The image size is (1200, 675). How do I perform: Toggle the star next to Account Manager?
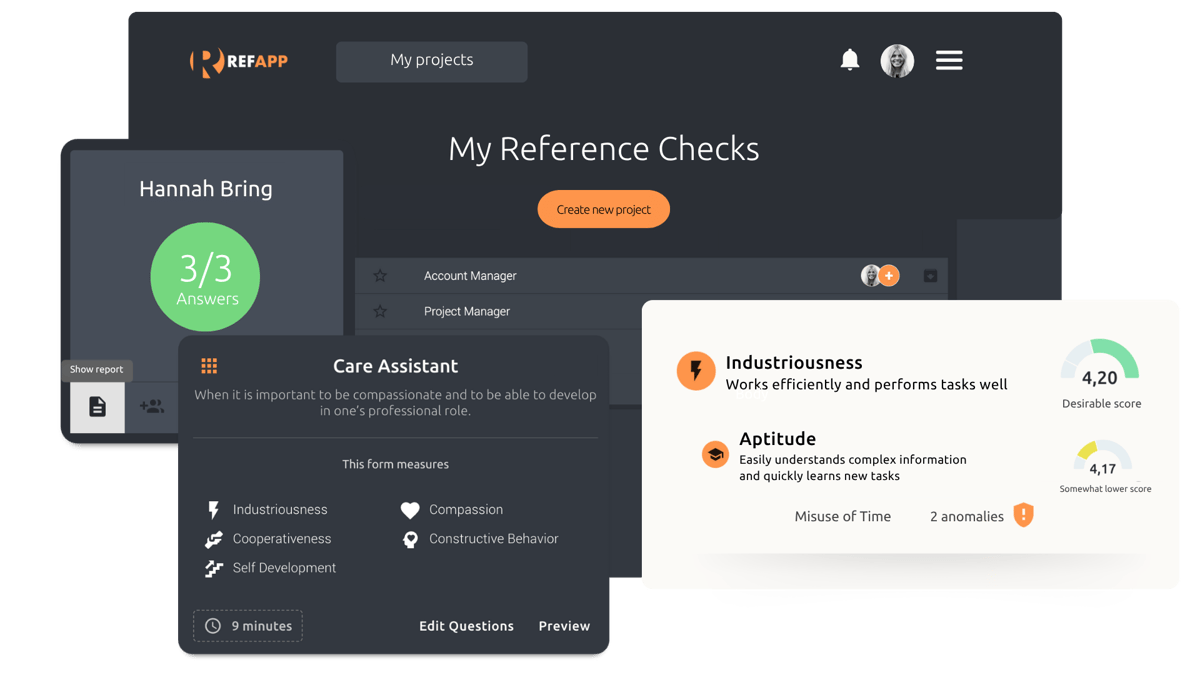click(381, 276)
